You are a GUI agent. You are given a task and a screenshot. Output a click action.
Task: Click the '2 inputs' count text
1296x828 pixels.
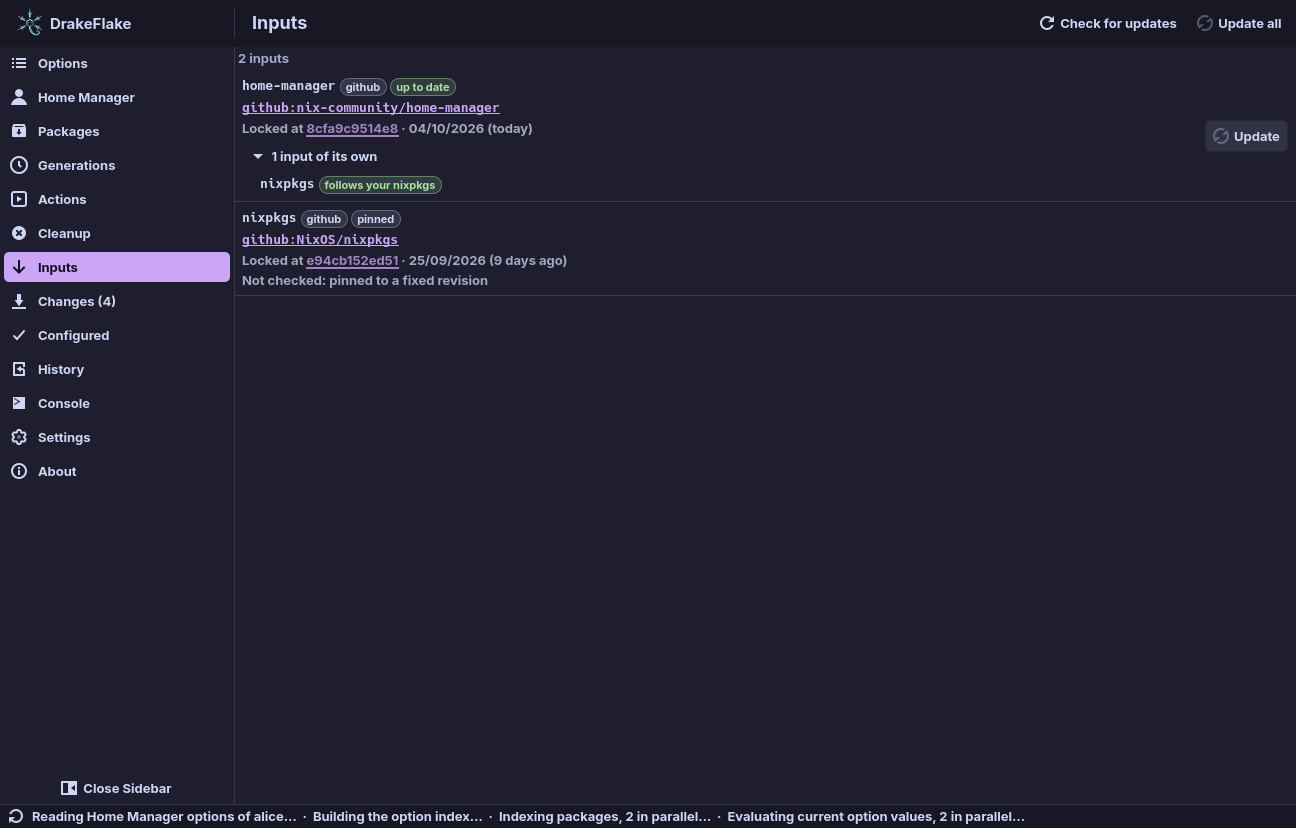264,58
